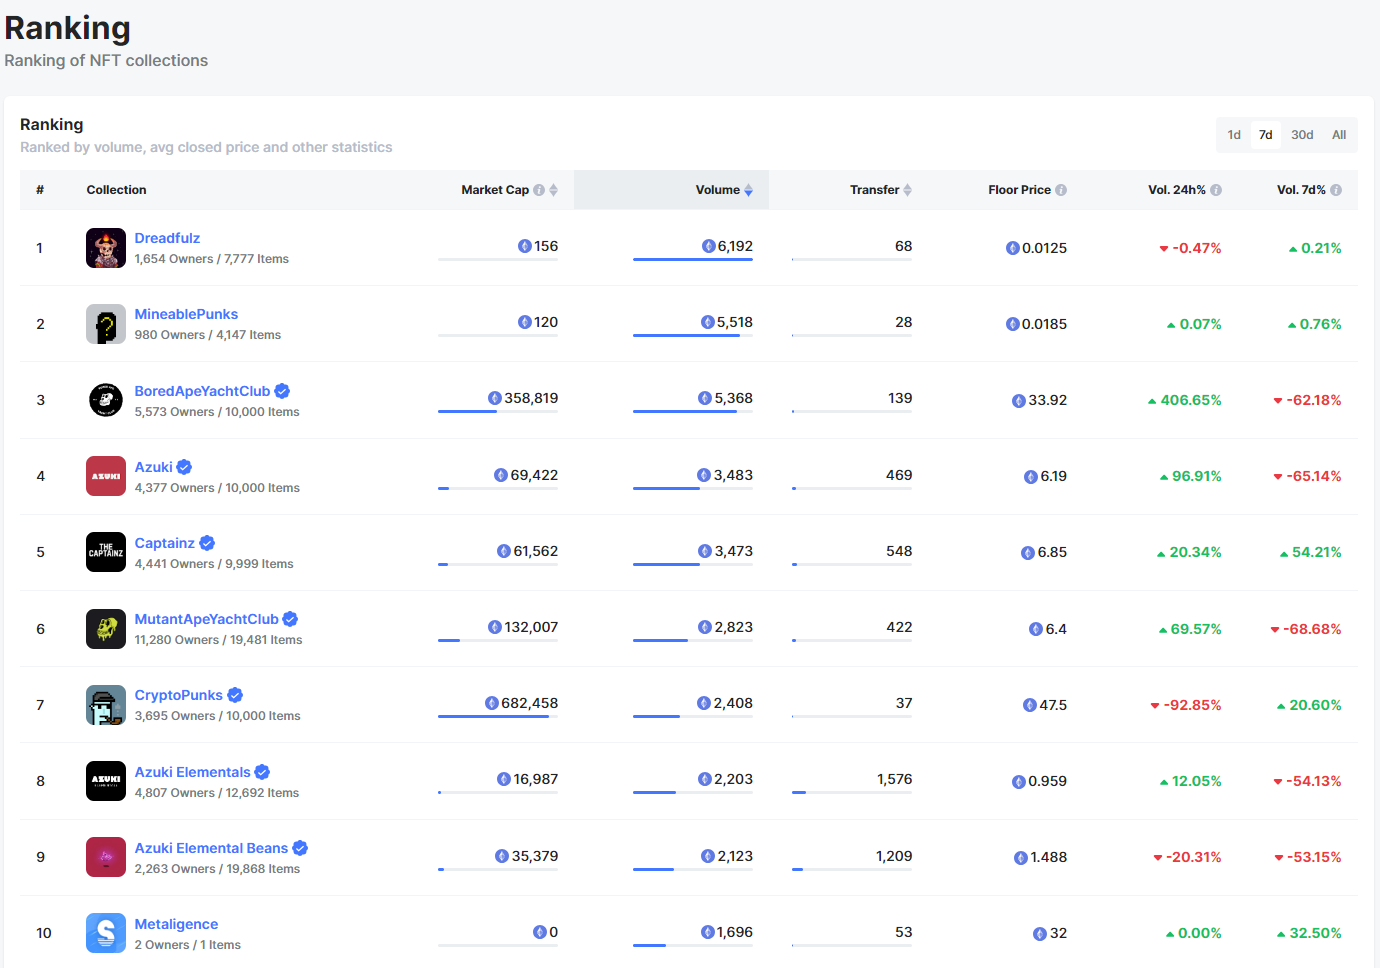
Task: Sort table by Market Cap arrows
Action: pyautogui.click(x=553, y=190)
